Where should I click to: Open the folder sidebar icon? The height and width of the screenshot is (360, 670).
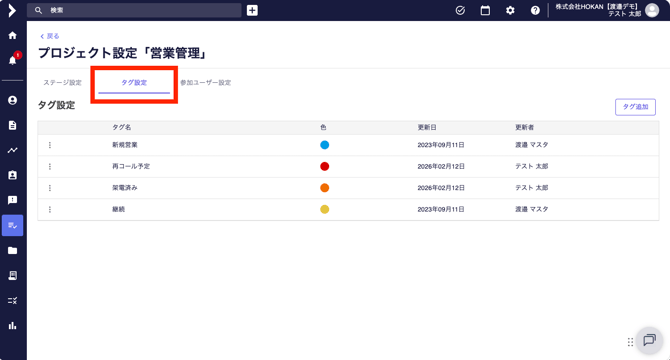[12, 250]
